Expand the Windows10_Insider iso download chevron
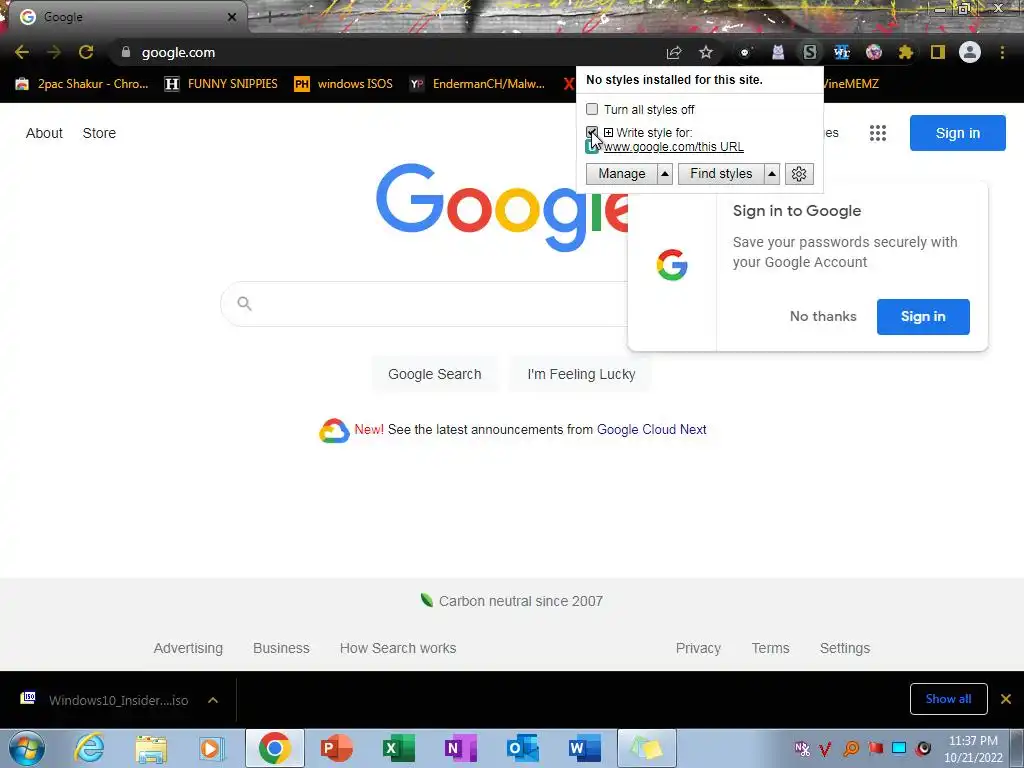The image size is (1024, 768). (213, 700)
